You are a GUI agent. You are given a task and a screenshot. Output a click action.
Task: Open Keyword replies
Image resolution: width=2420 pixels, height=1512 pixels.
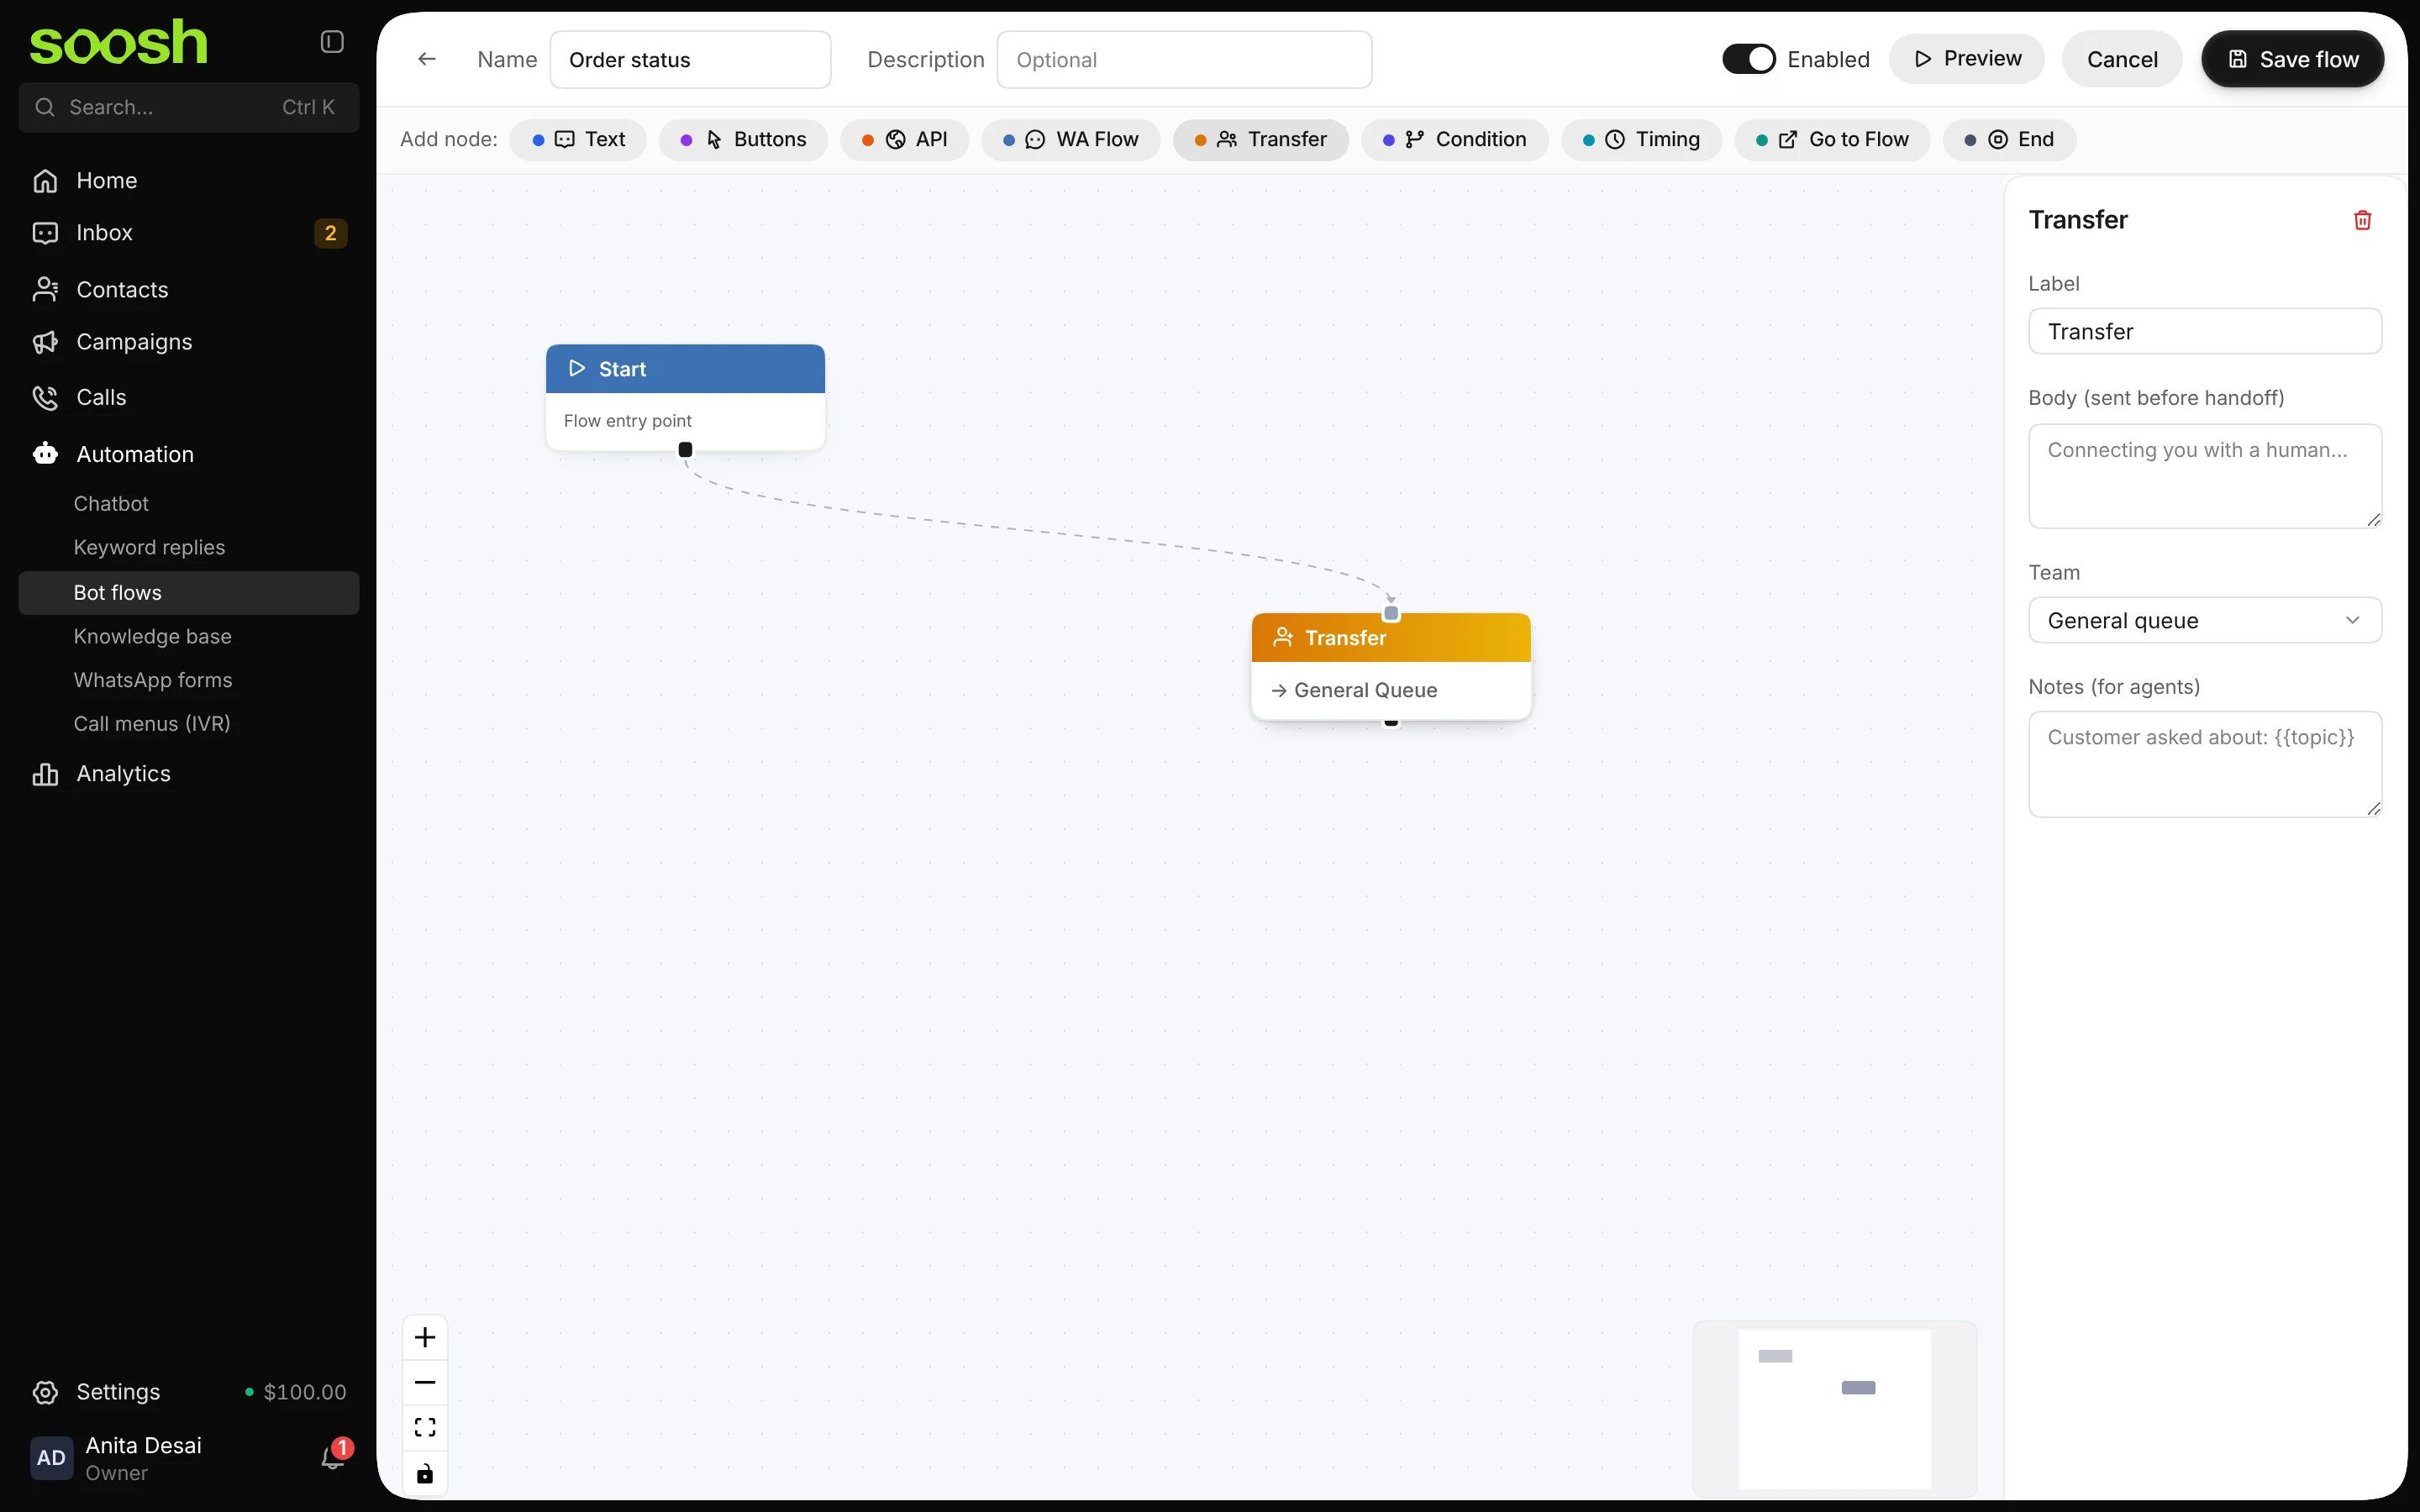(149, 548)
